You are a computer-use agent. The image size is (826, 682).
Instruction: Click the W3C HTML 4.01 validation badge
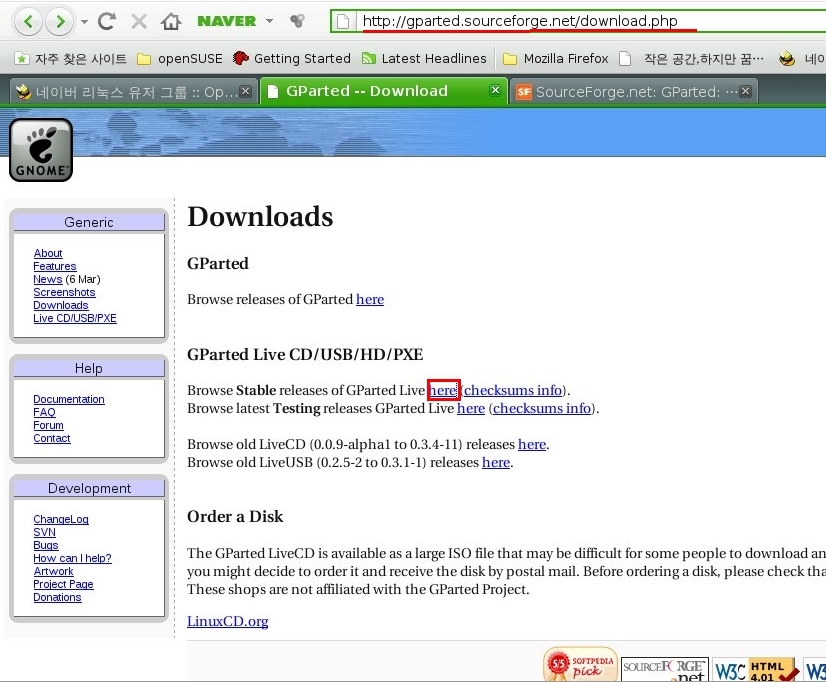(754, 669)
